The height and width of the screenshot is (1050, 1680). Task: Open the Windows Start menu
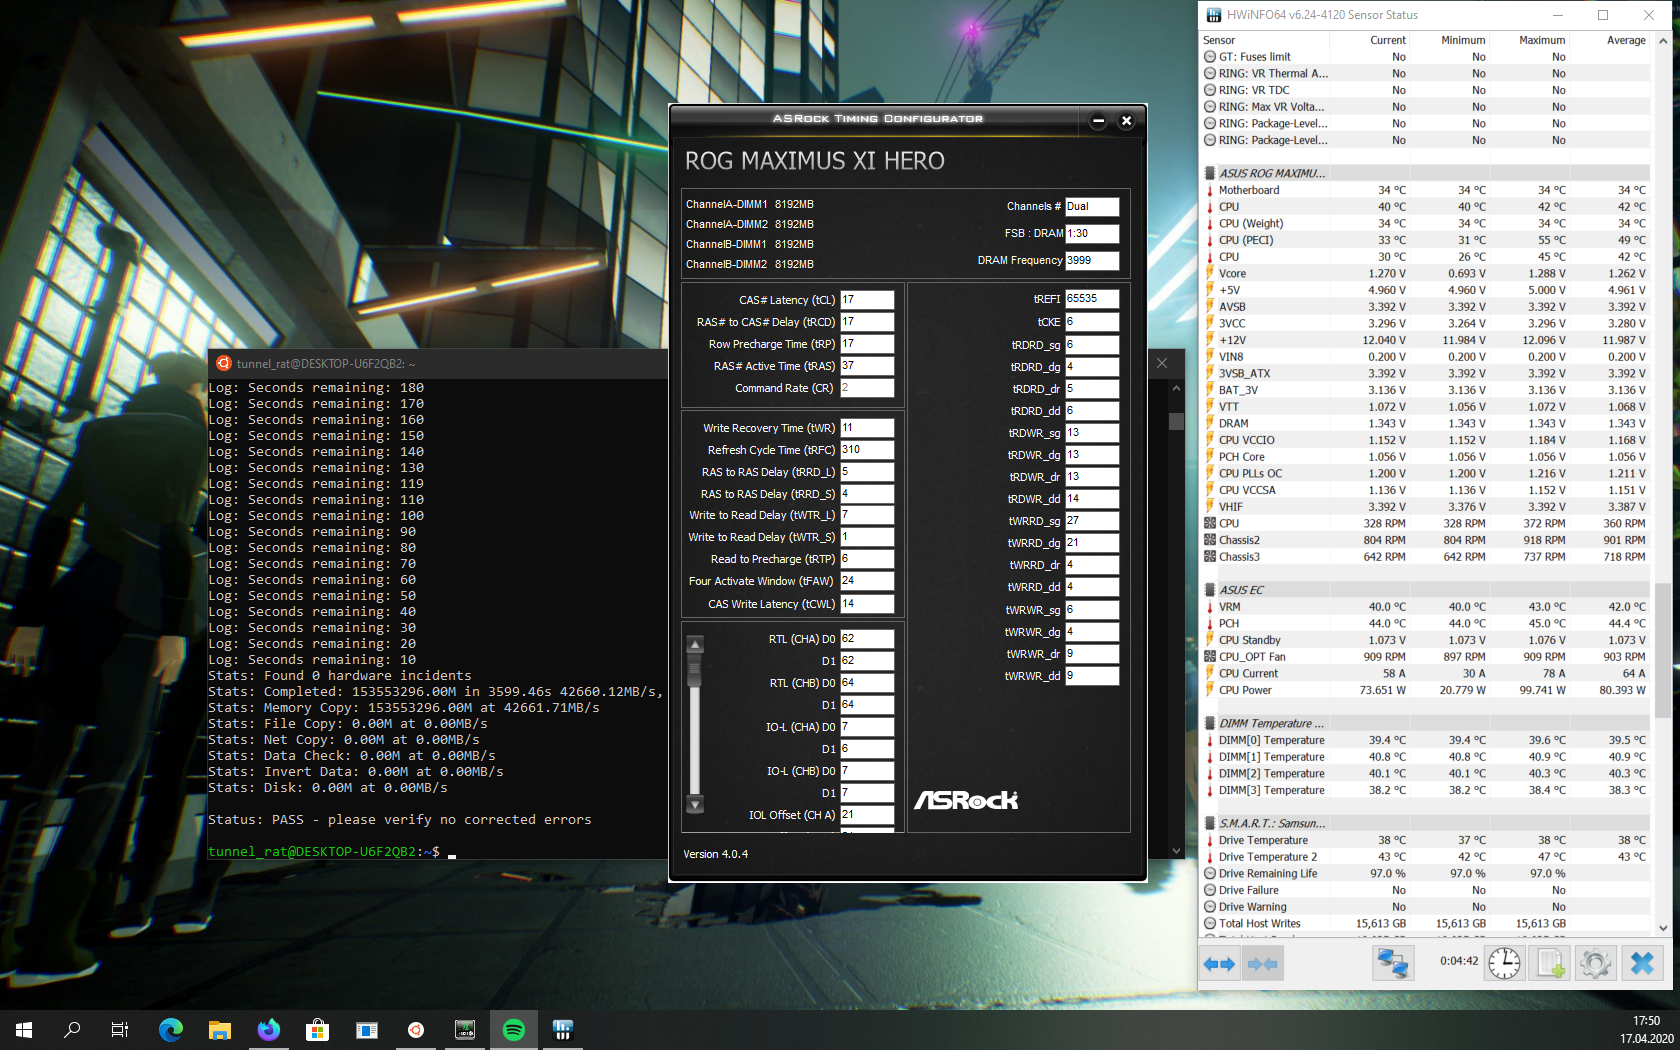[x=24, y=1030]
